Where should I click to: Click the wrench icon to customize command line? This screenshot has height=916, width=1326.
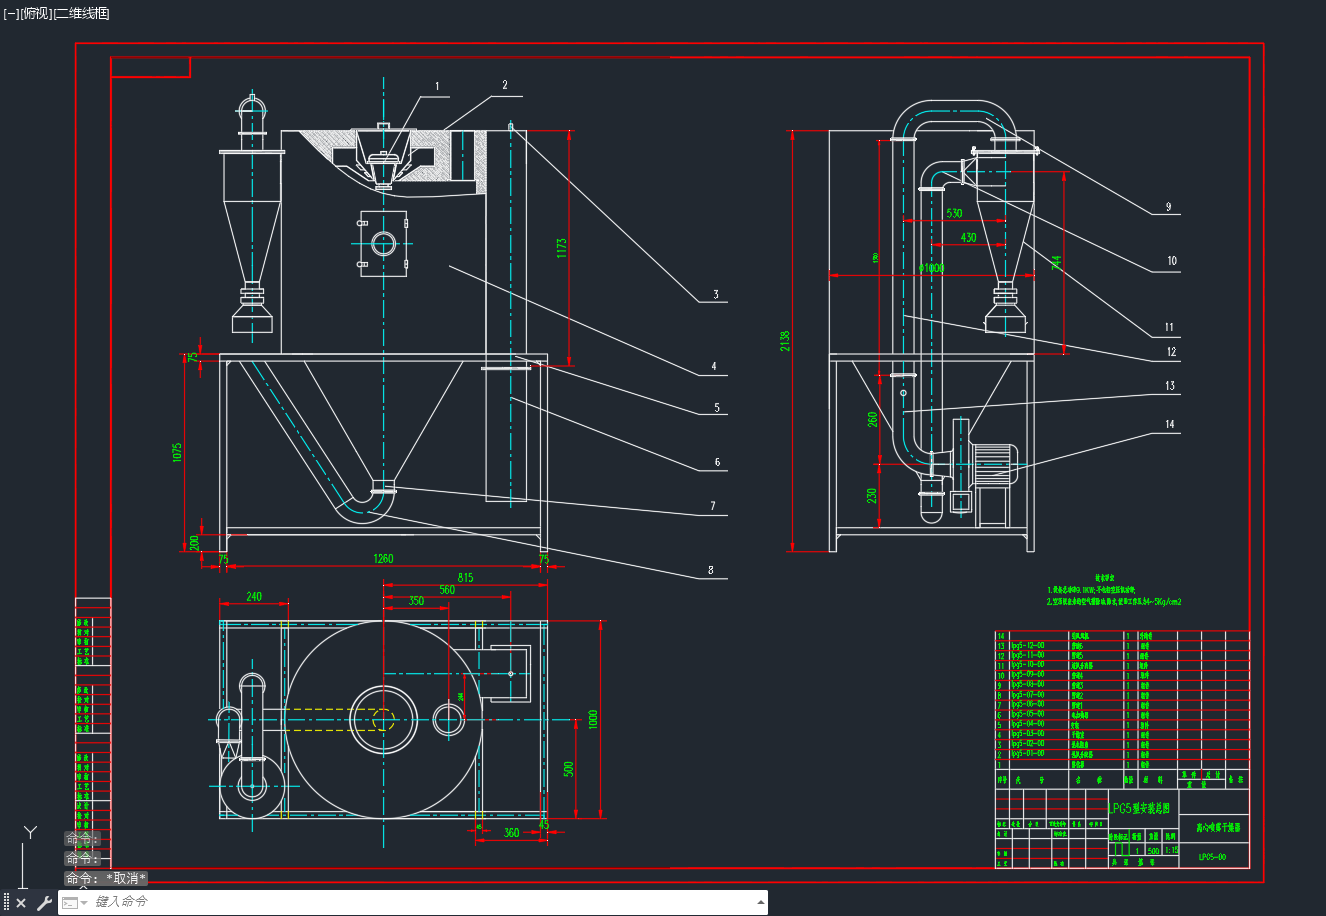tap(44, 903)
